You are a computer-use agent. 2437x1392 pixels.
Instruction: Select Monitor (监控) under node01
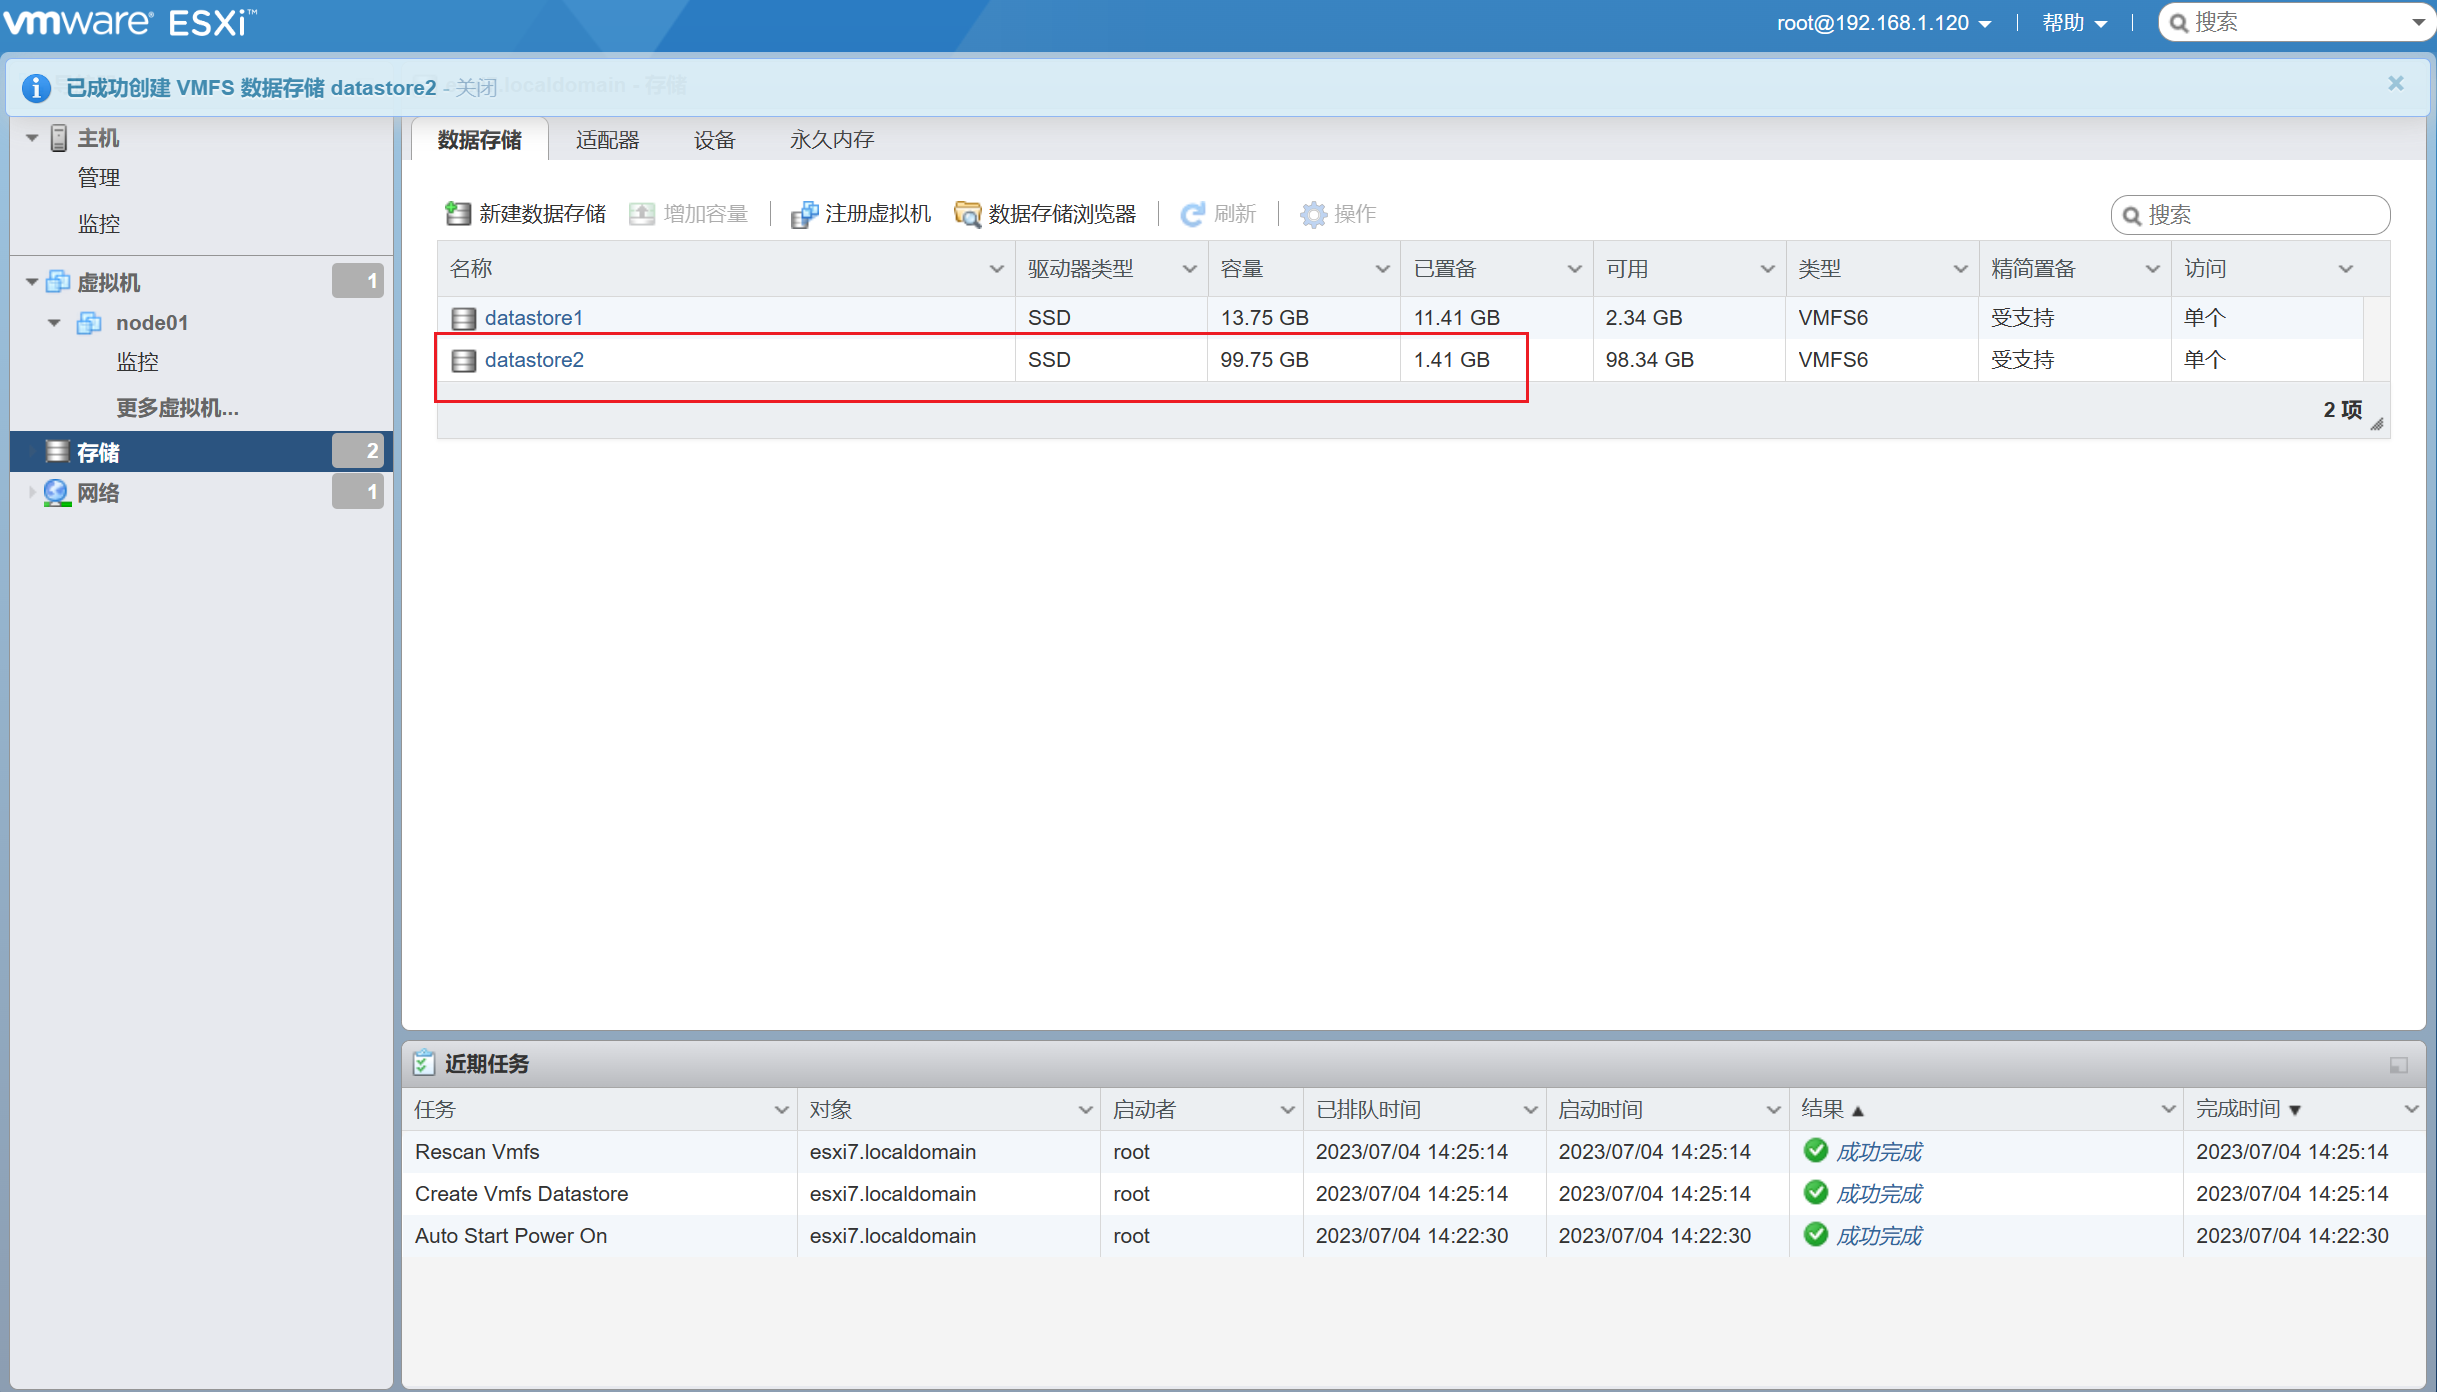[x=137, y=362]
